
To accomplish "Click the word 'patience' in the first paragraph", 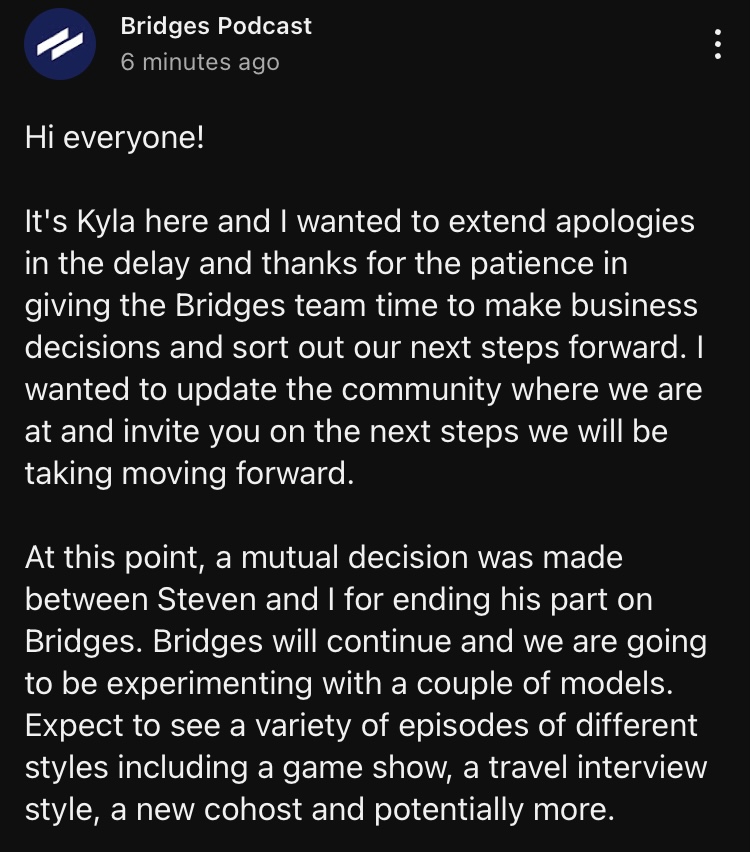I will point(532,264).
